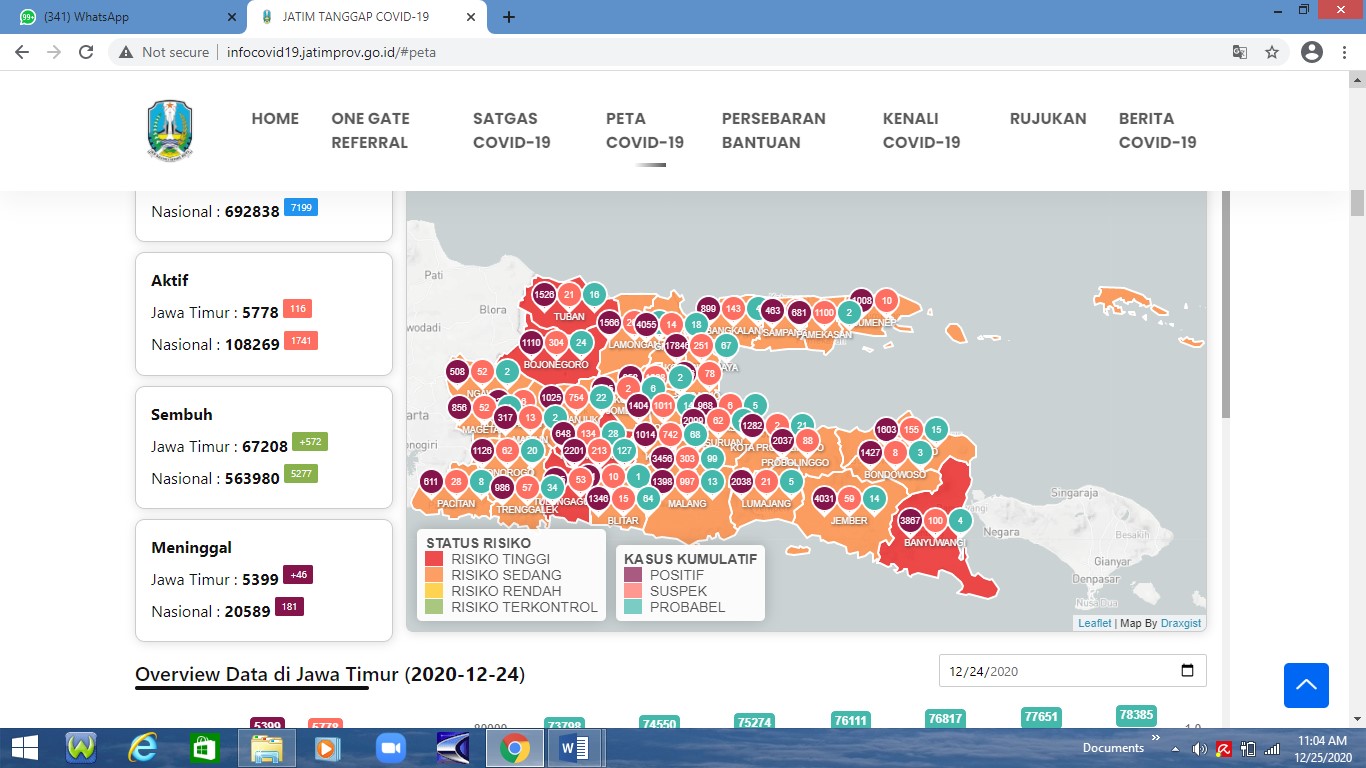Click Pacitan positive marker 611

pos(431,481)
